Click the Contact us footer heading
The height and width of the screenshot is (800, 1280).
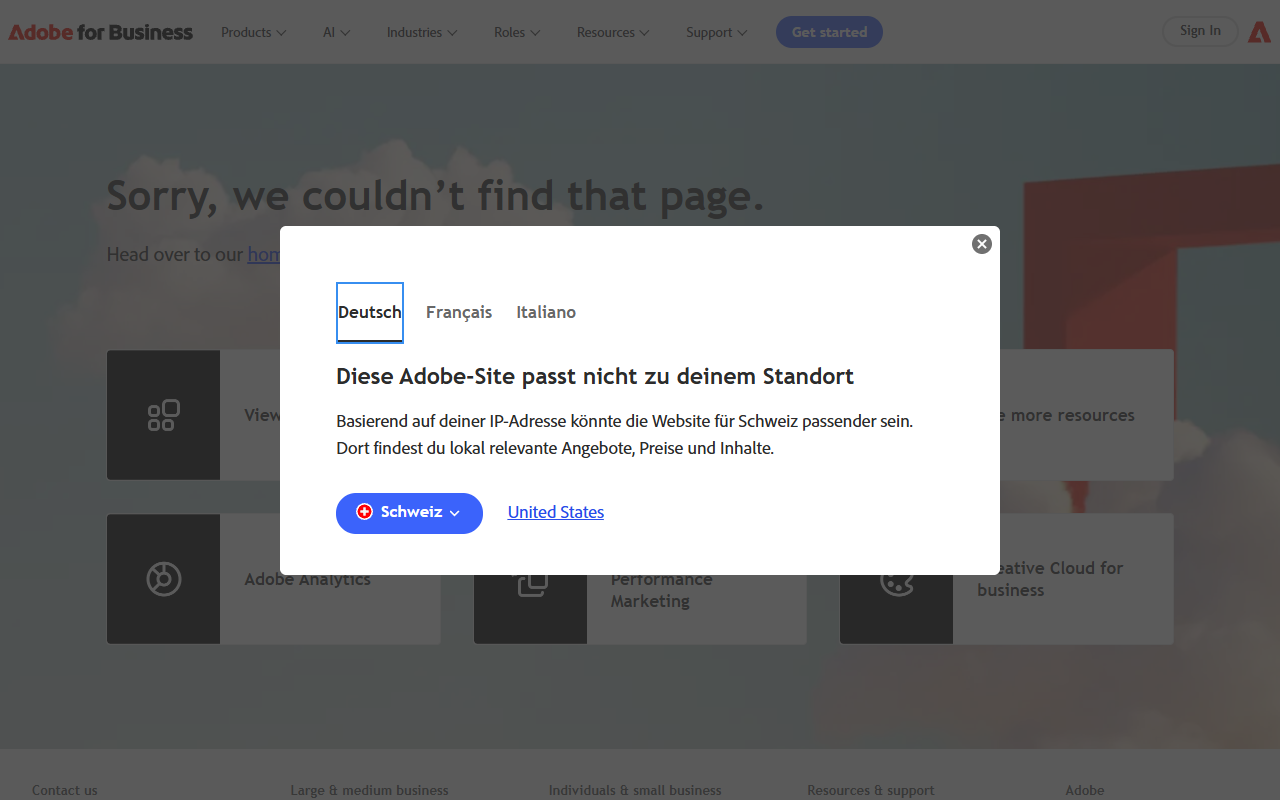65,790
